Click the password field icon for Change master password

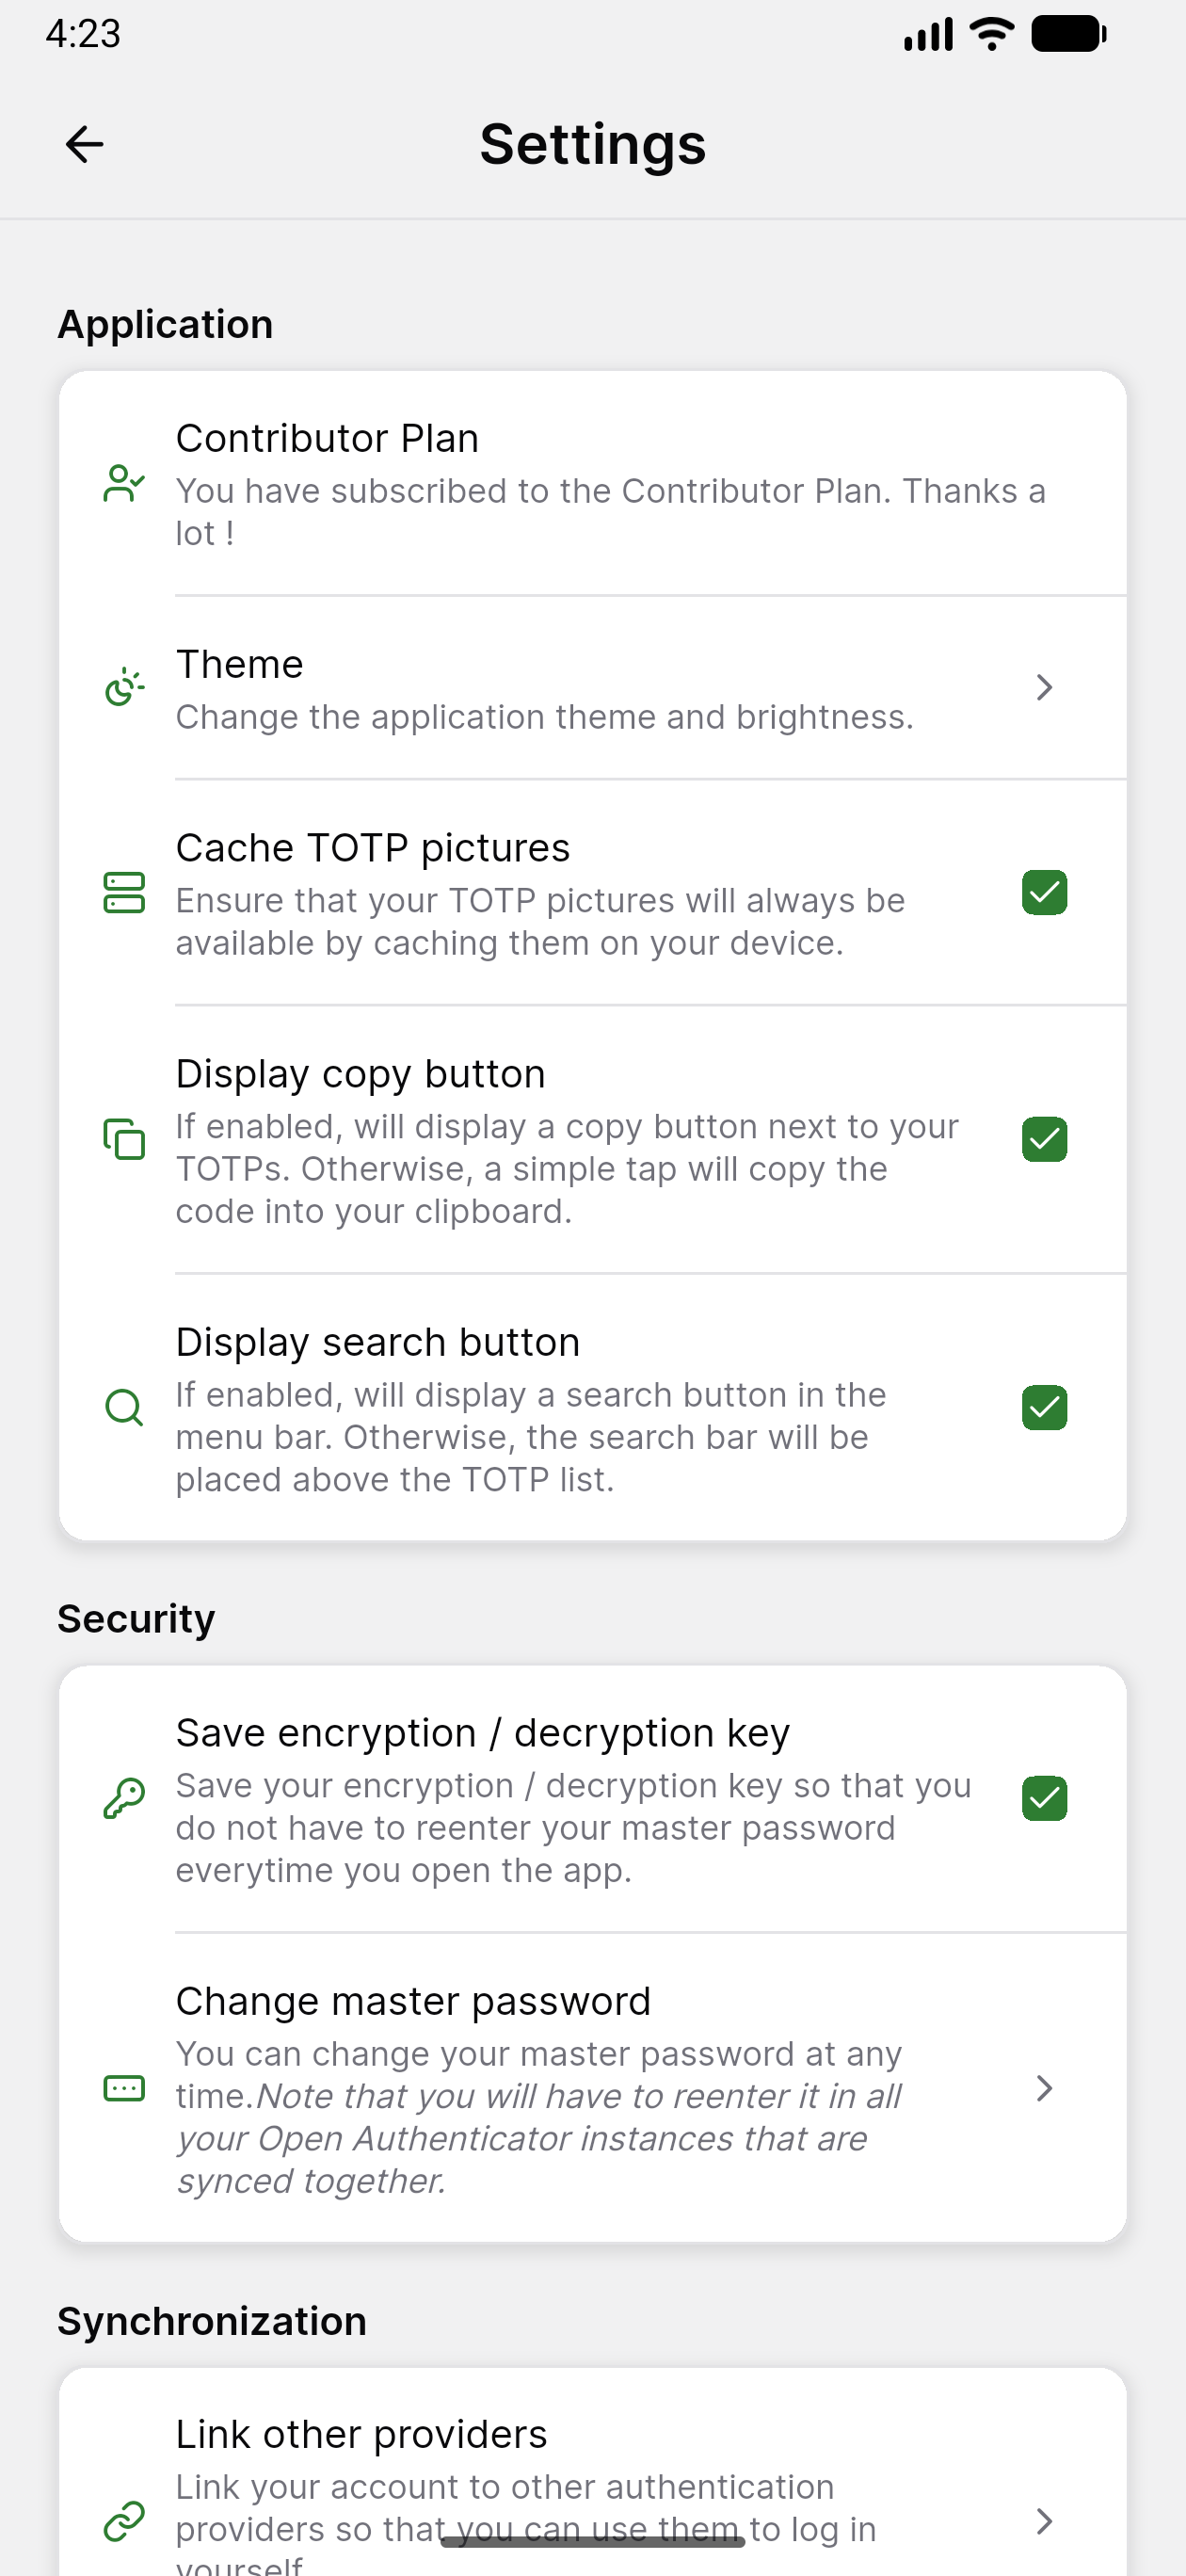click(x=123, y=2089)
